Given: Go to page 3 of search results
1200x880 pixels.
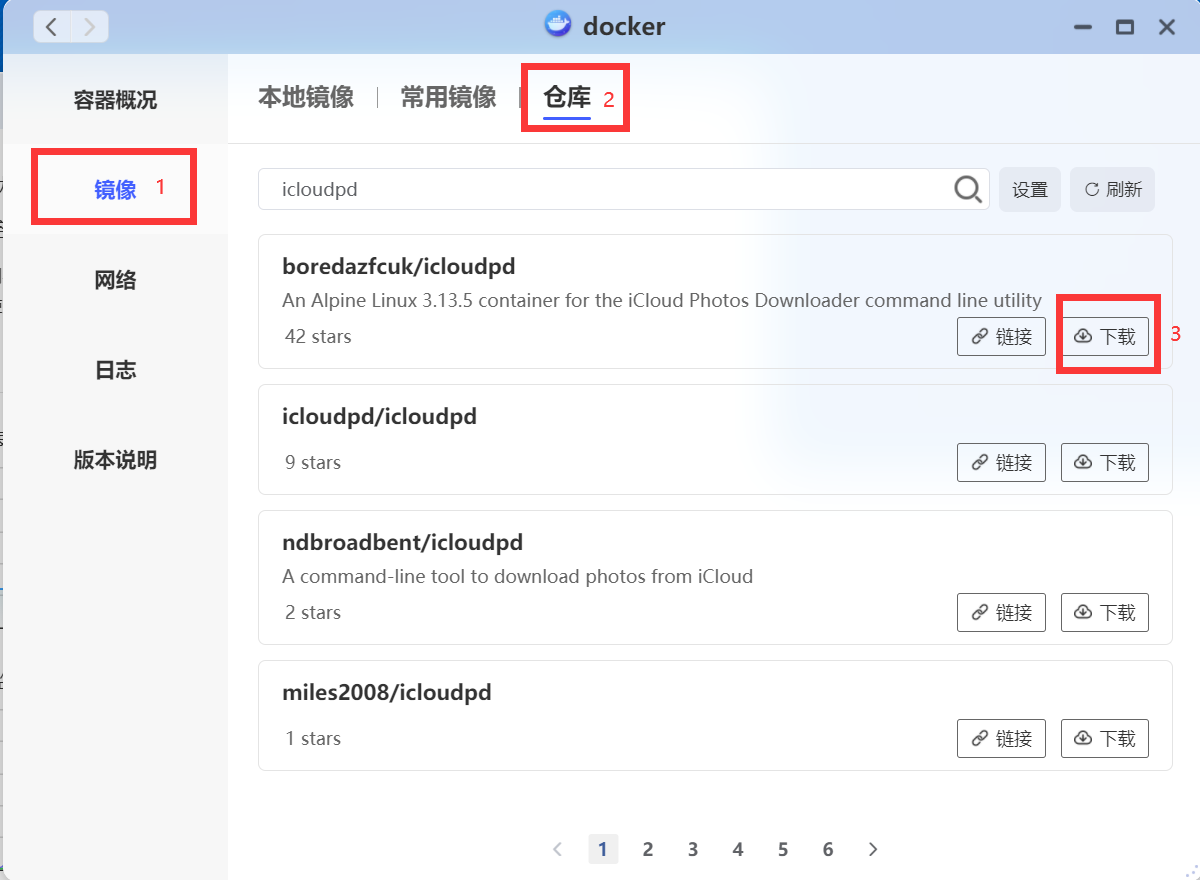Looking at the screenshot, I should tap(693, 848).
